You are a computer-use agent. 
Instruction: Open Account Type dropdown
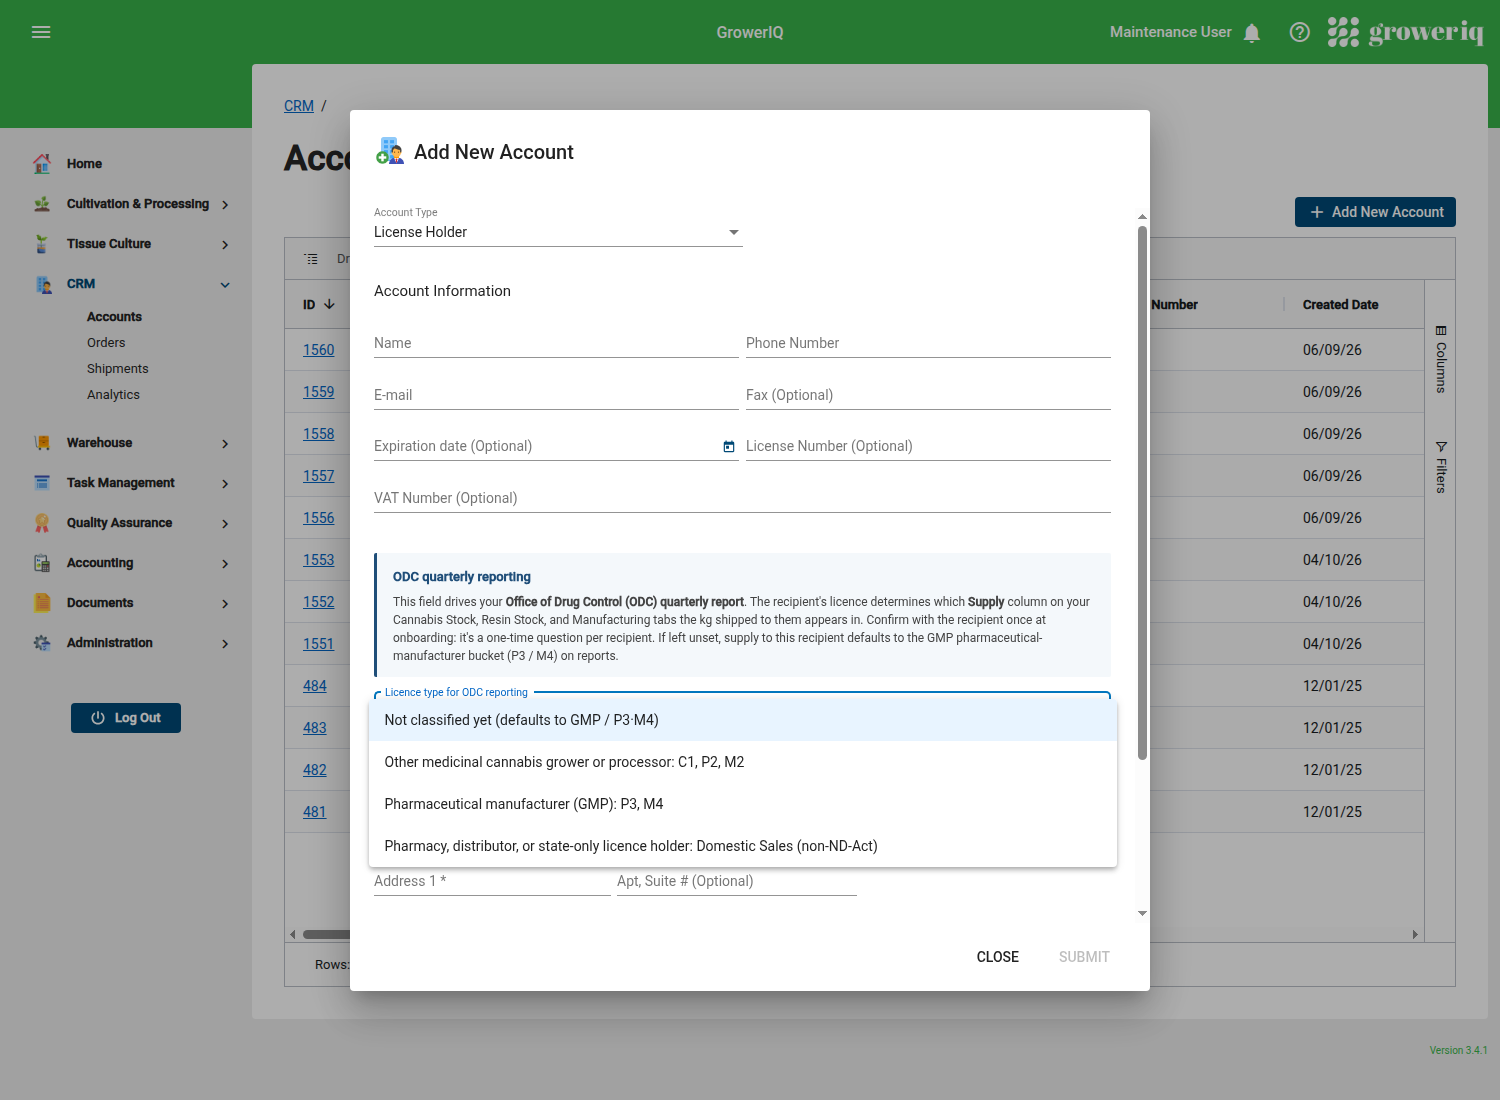[558, 232]
